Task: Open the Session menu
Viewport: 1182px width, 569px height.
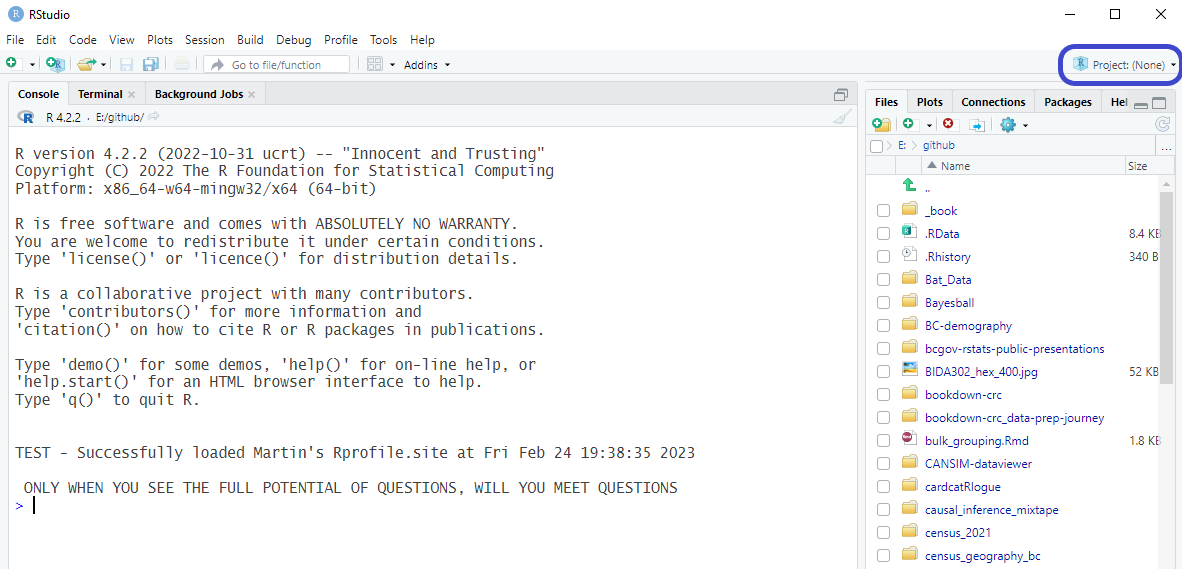Action: tap(204, 40)
